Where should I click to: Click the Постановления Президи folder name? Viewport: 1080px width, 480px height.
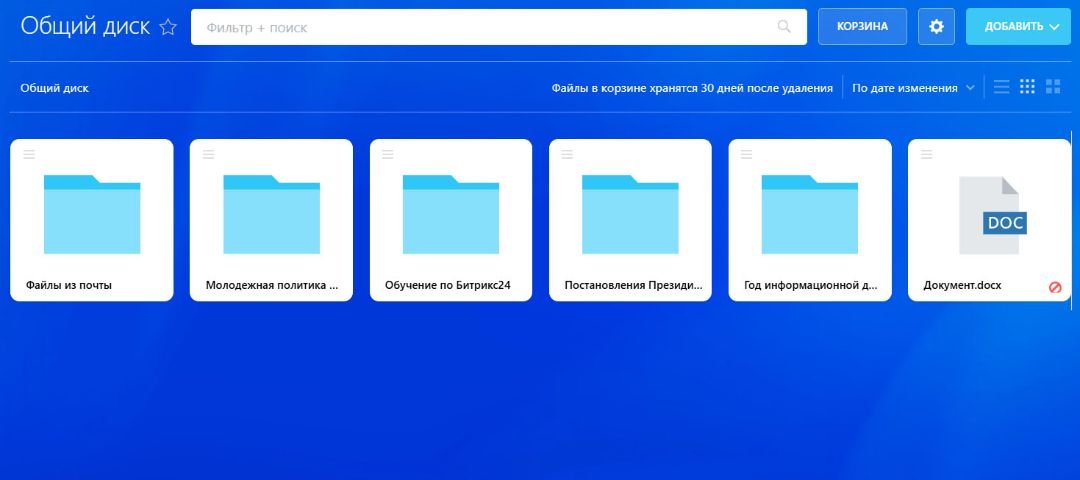click(634, 285)
